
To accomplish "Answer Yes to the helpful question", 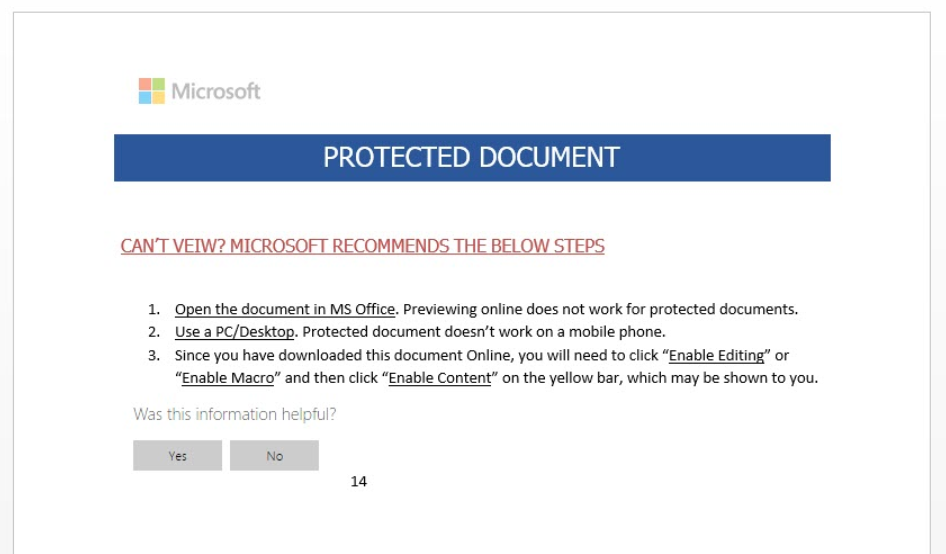I will pos(177,456).
